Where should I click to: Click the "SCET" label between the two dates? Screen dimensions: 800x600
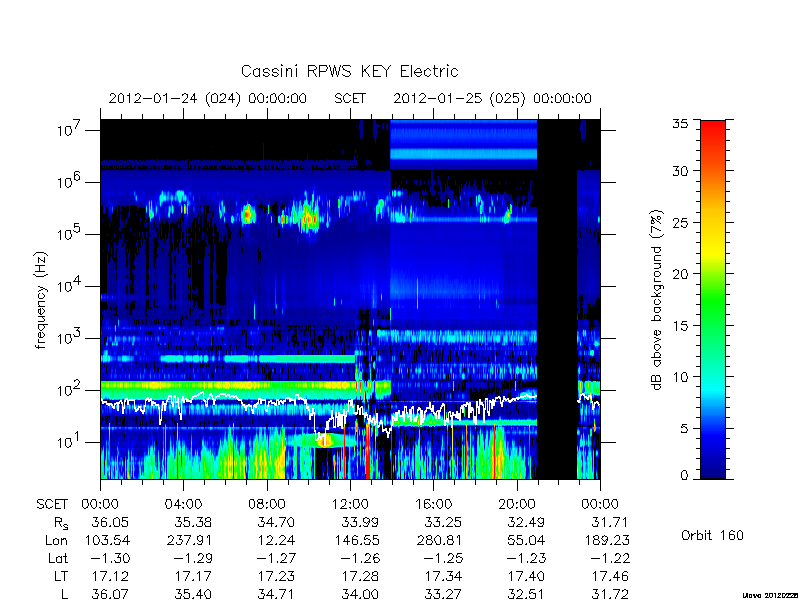pos(350,98)
